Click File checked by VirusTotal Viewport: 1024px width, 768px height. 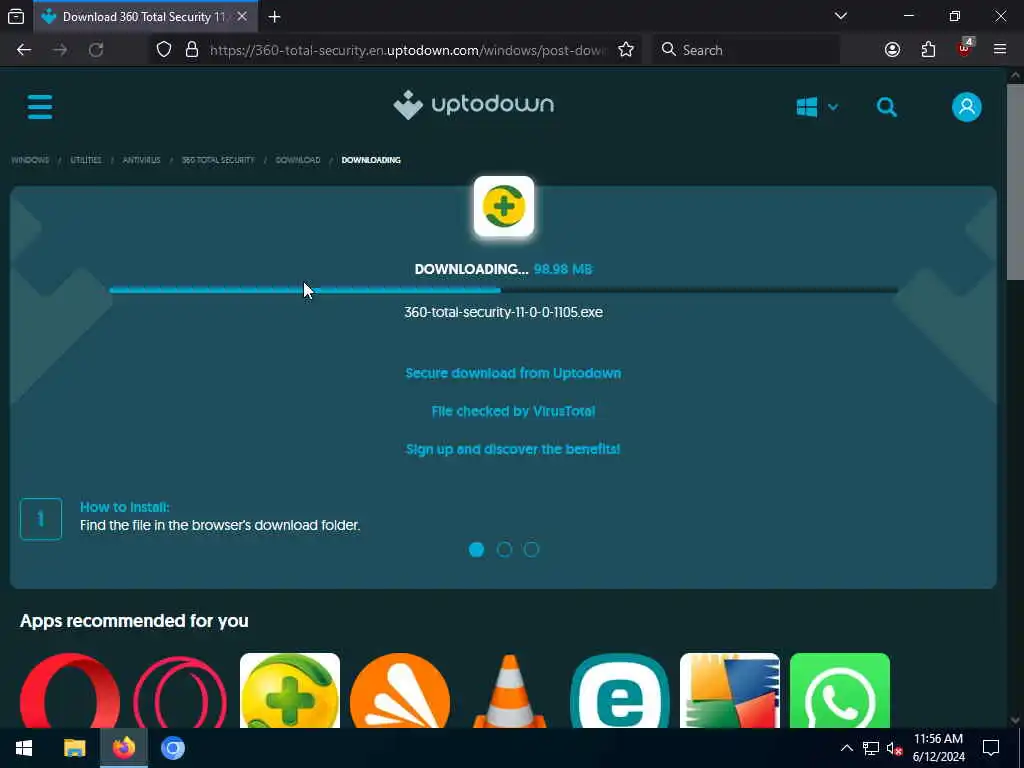click(513, 411)
